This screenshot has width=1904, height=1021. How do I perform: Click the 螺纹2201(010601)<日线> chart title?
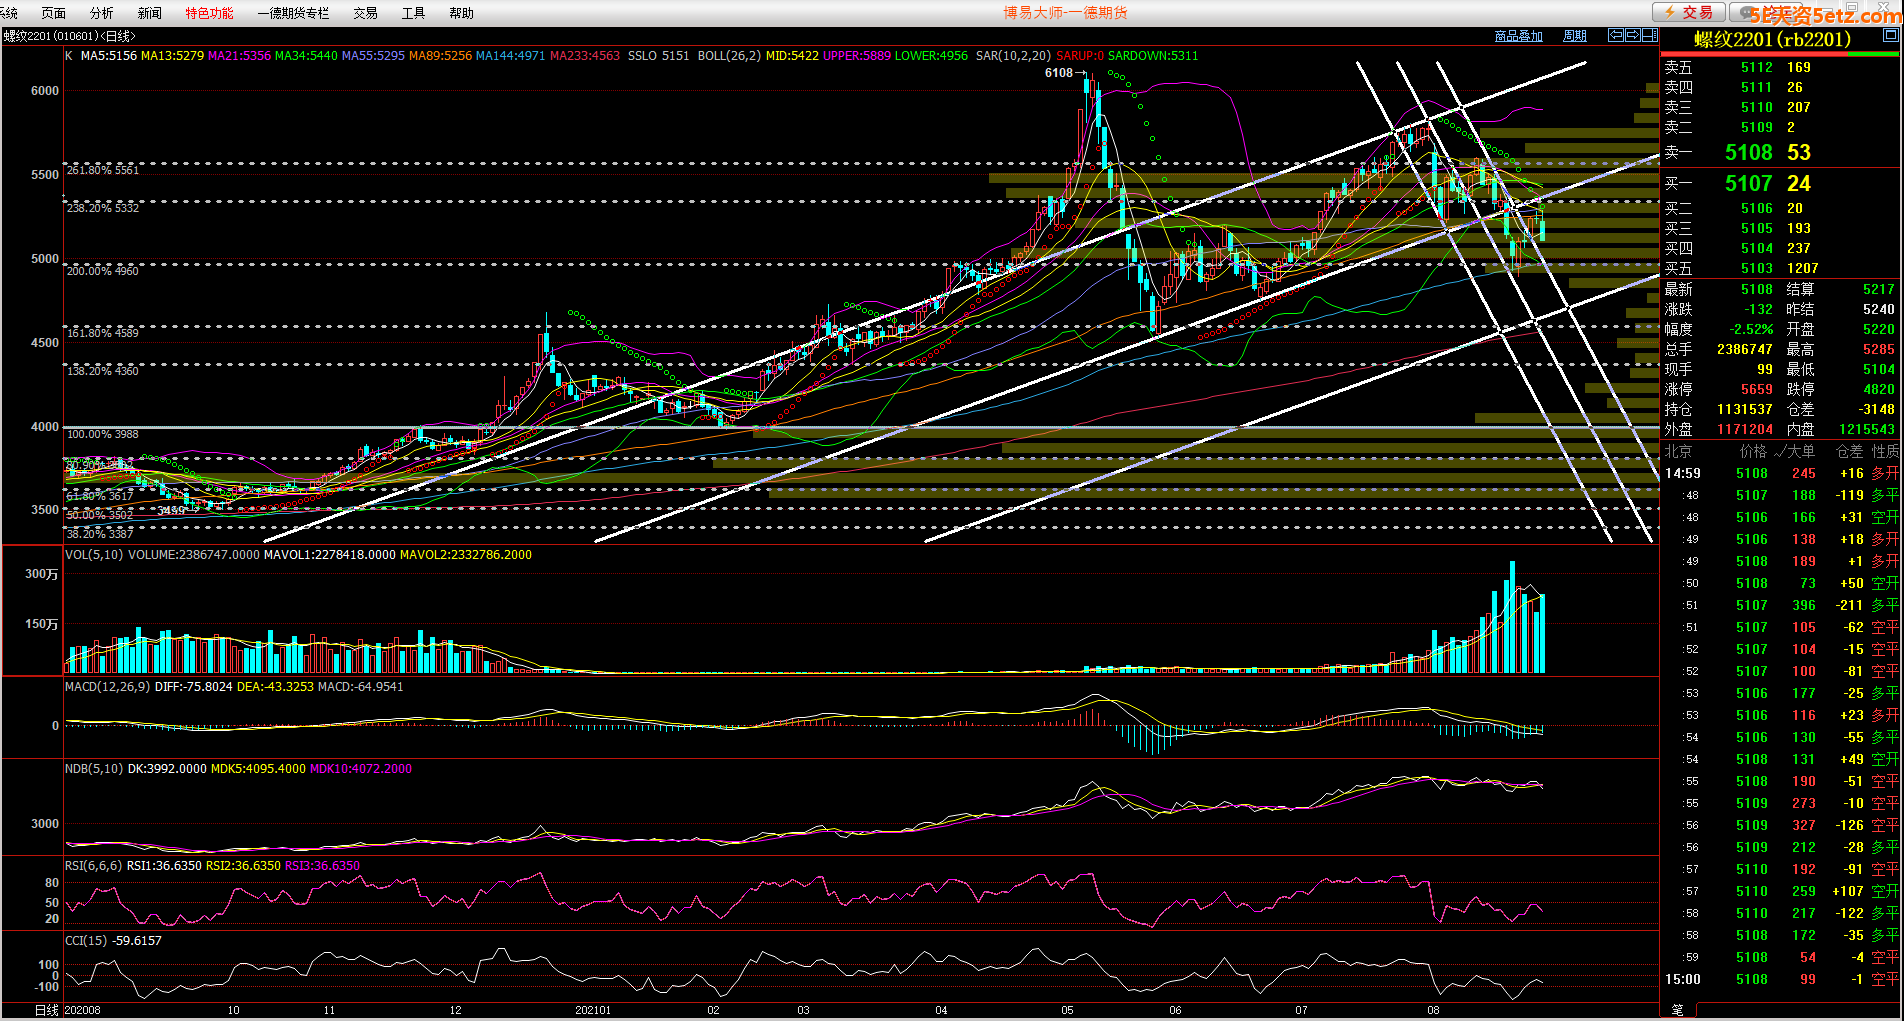point(69,36)
